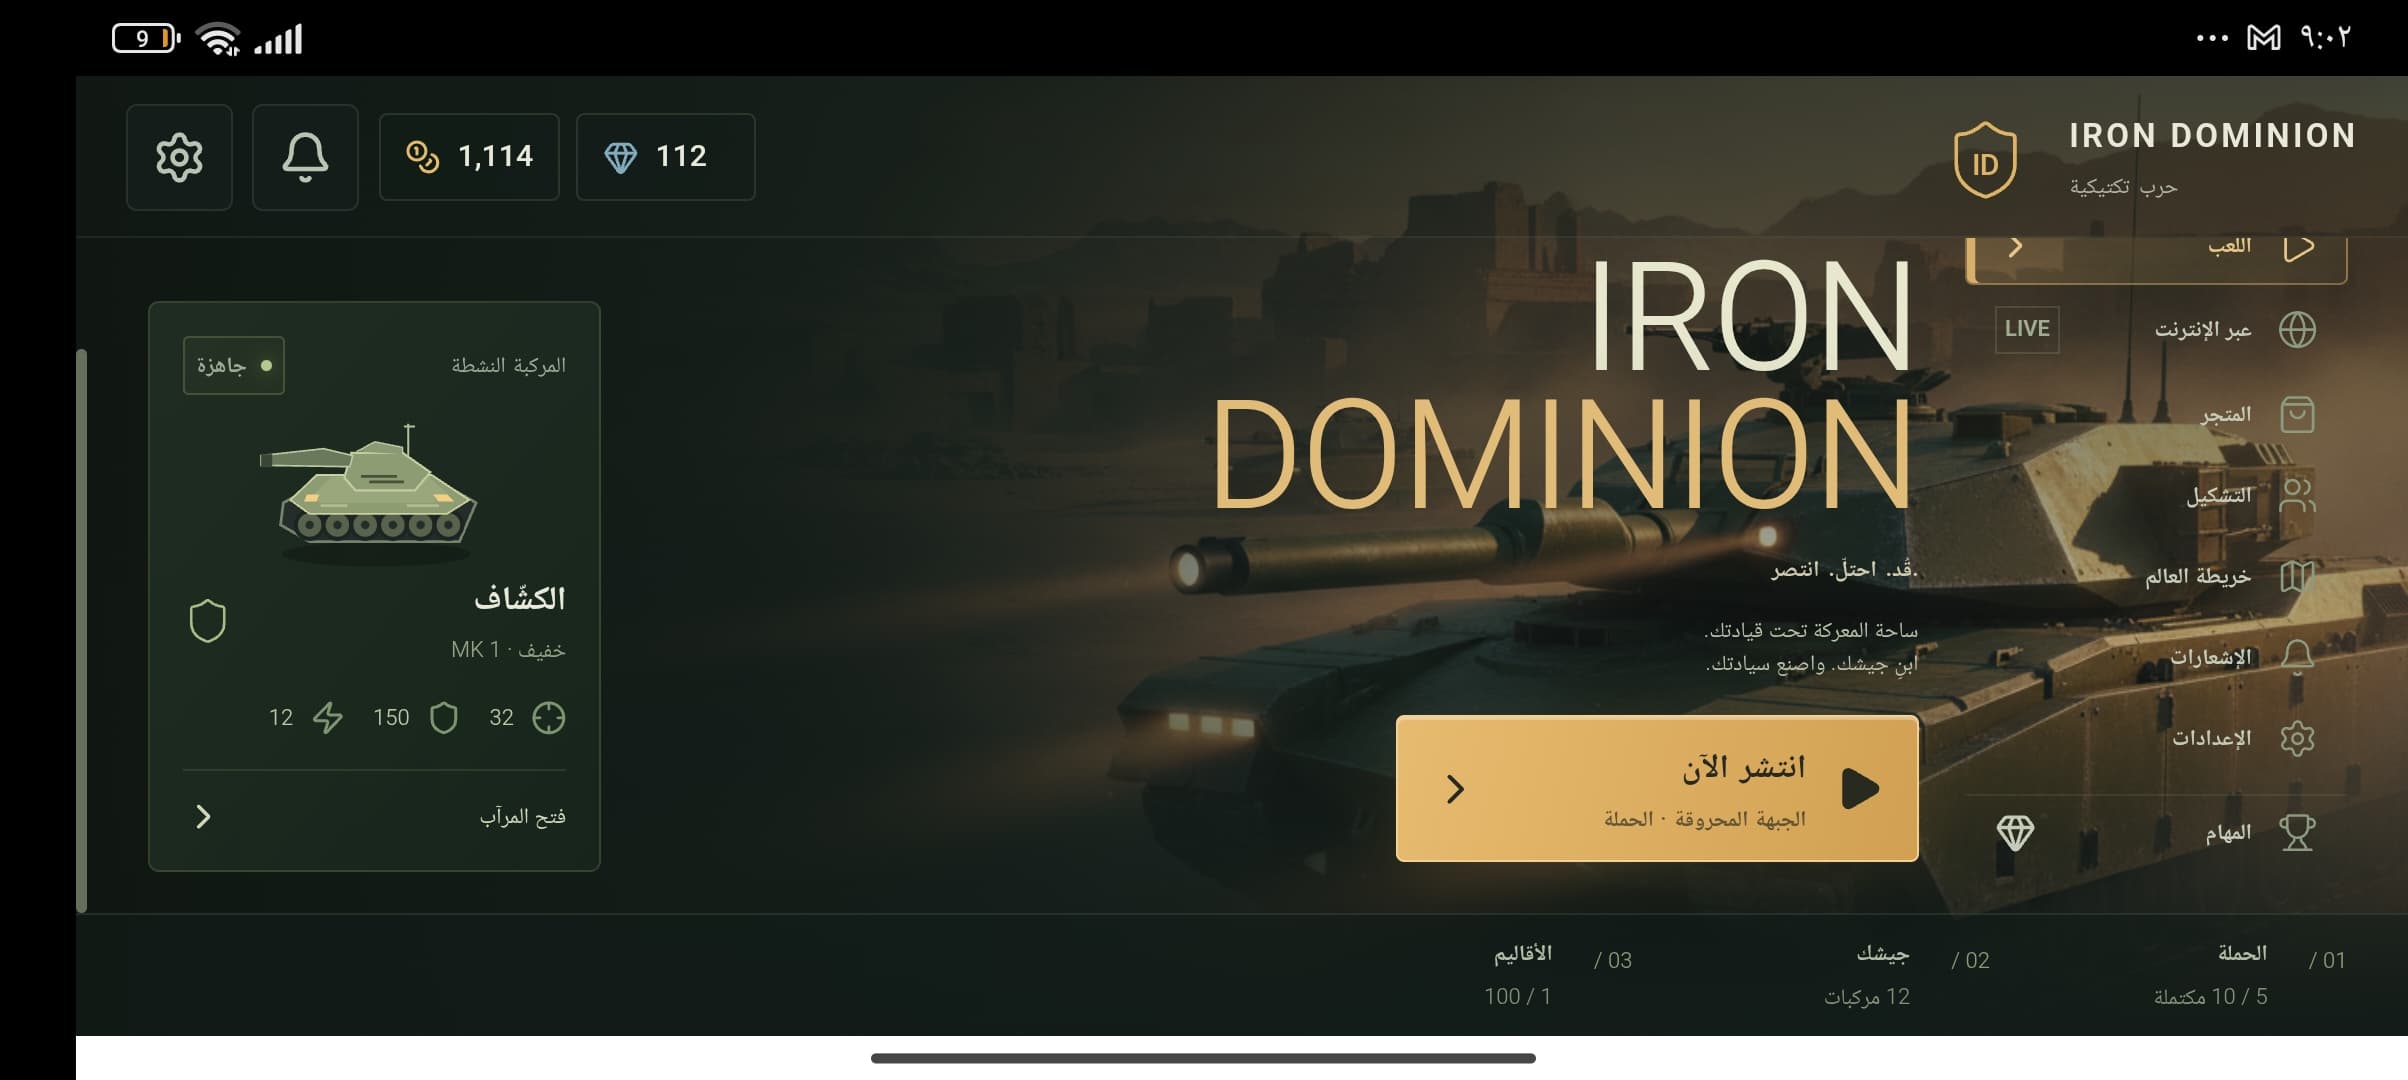Click the cellular signal bars icon
The image size is (2408, 1080).
(278, 39)
